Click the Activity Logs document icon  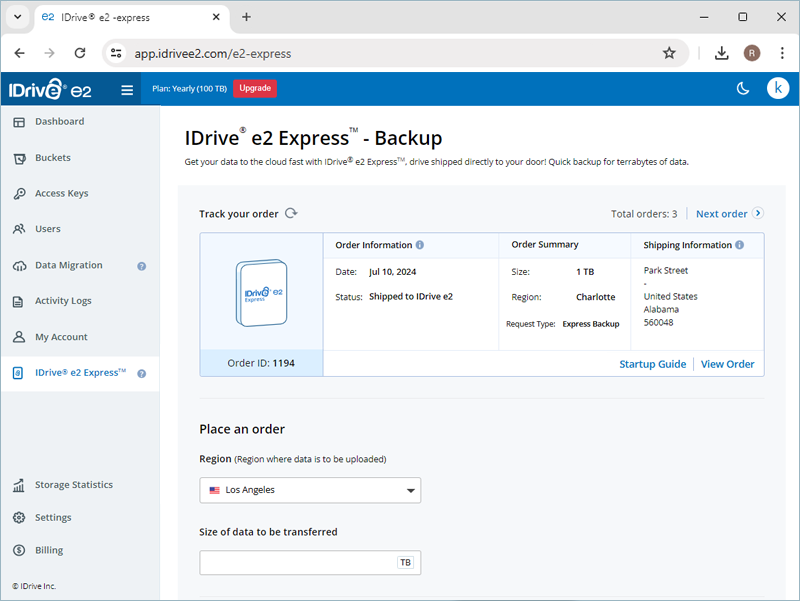tap(18, 302)
